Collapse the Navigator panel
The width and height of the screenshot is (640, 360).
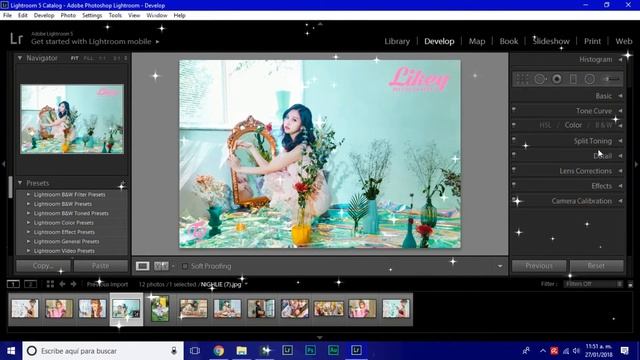(20, 58)
